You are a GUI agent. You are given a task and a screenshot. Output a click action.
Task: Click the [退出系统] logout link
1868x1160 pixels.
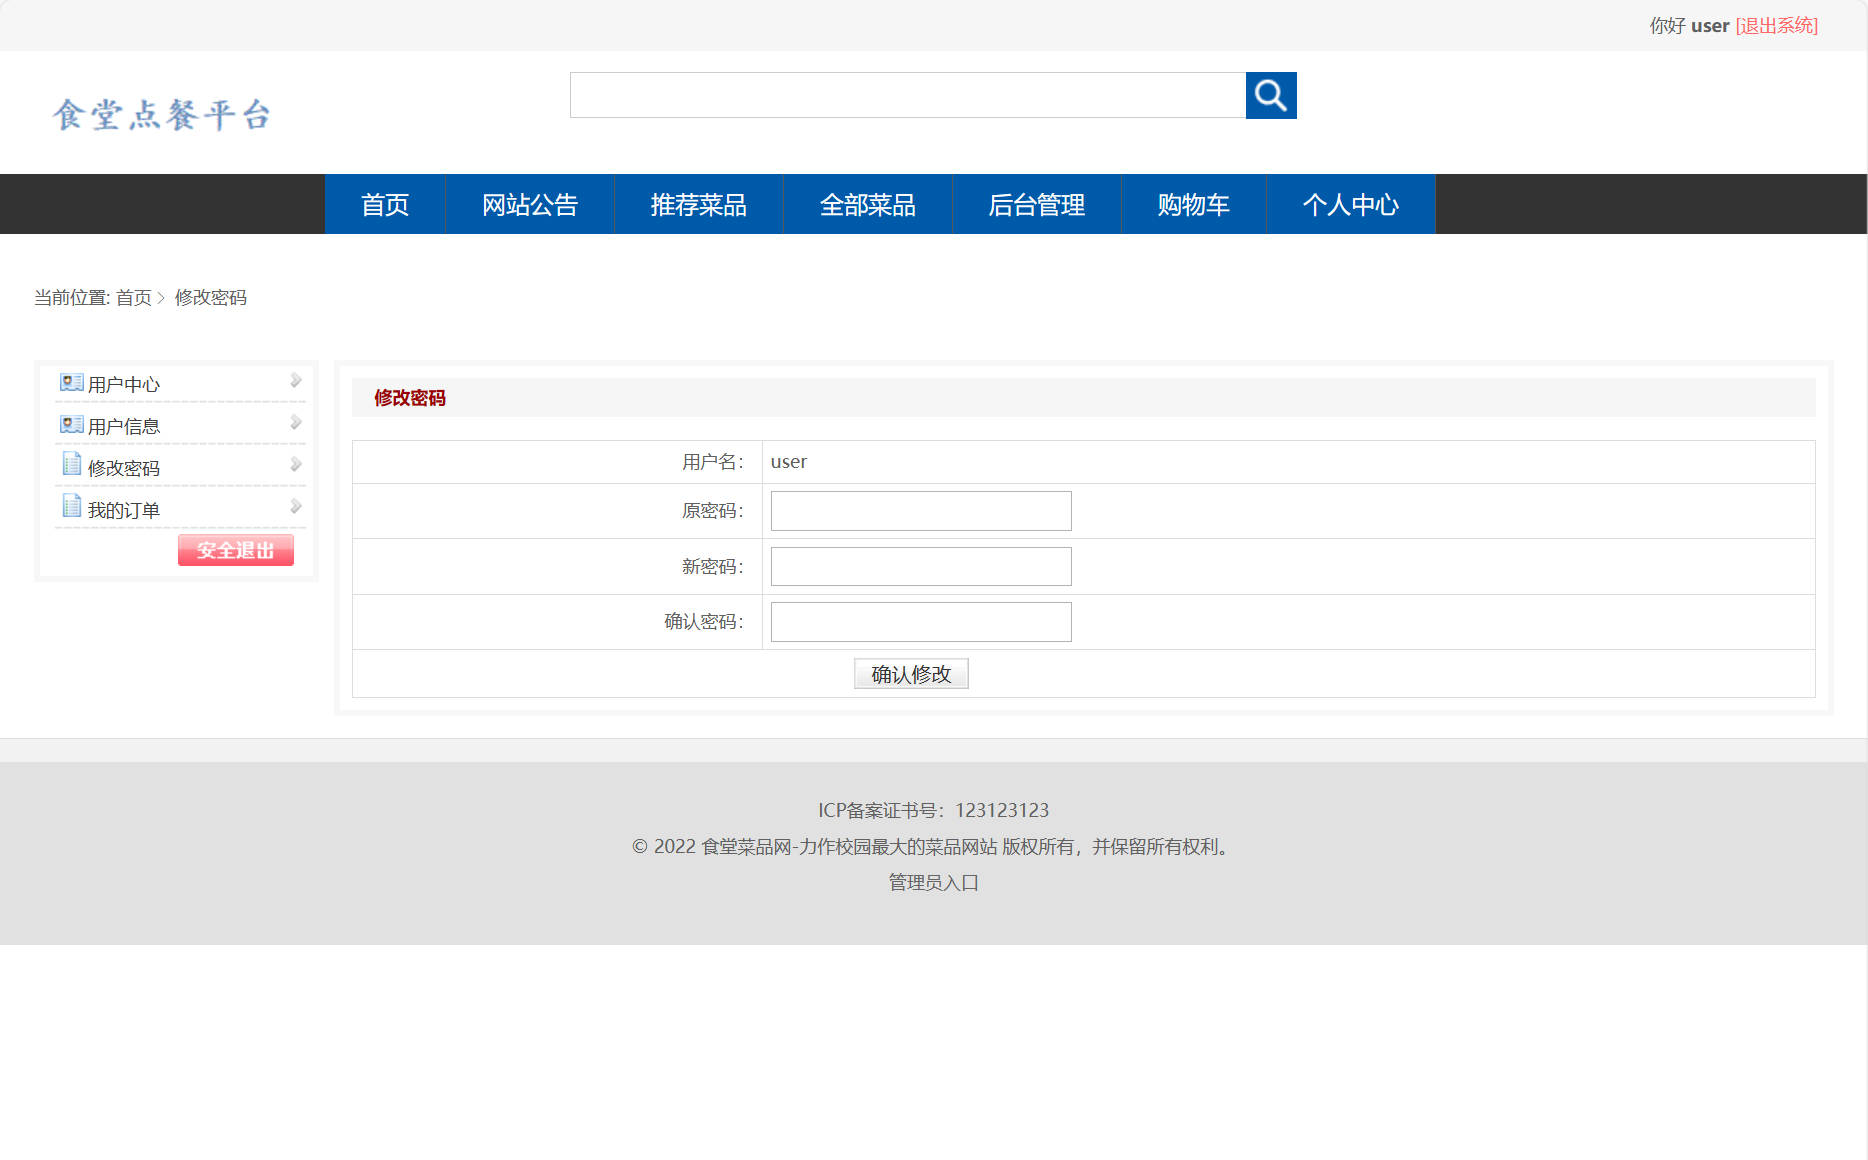pos(1777,25)
